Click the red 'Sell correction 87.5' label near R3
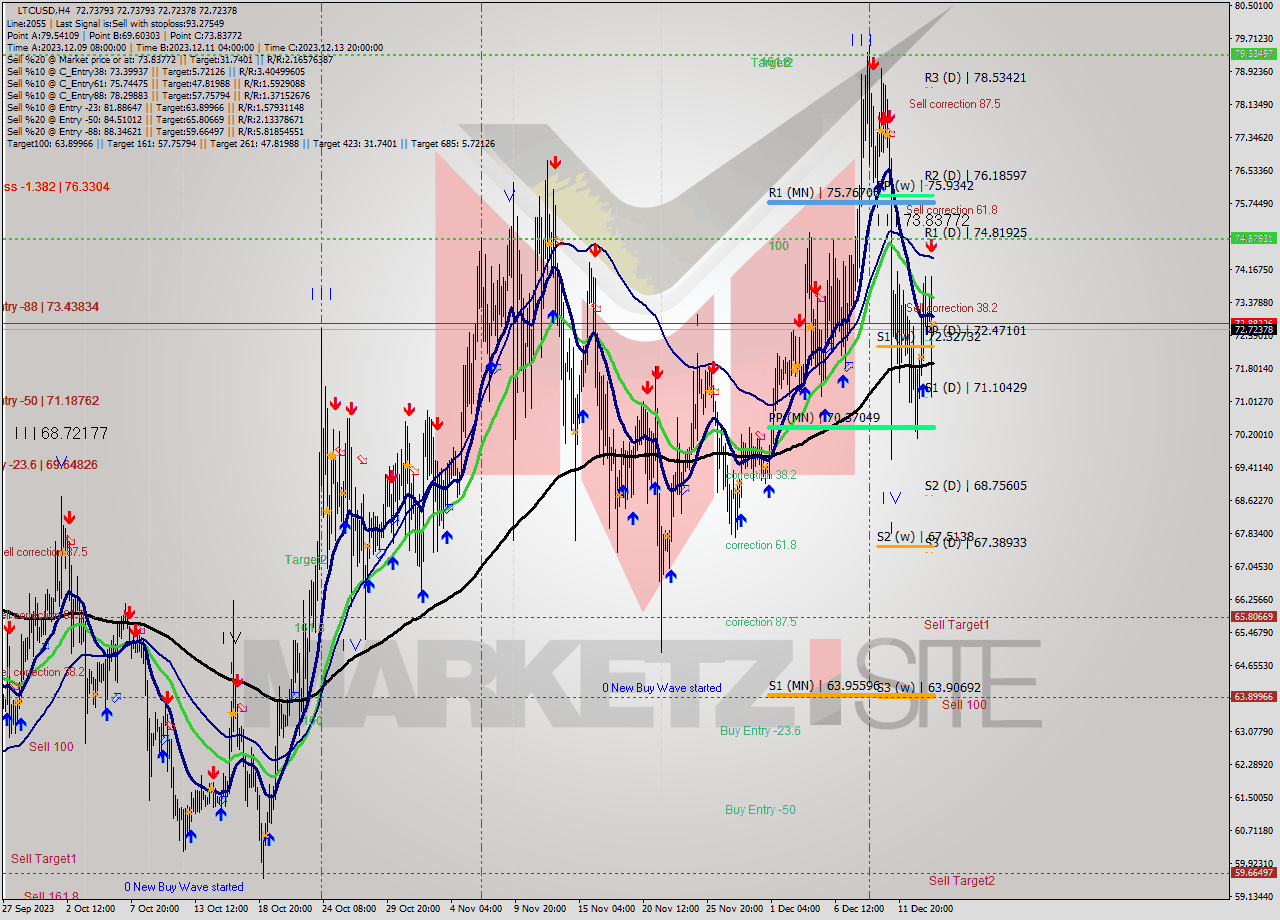 click(x=954, y=103)
